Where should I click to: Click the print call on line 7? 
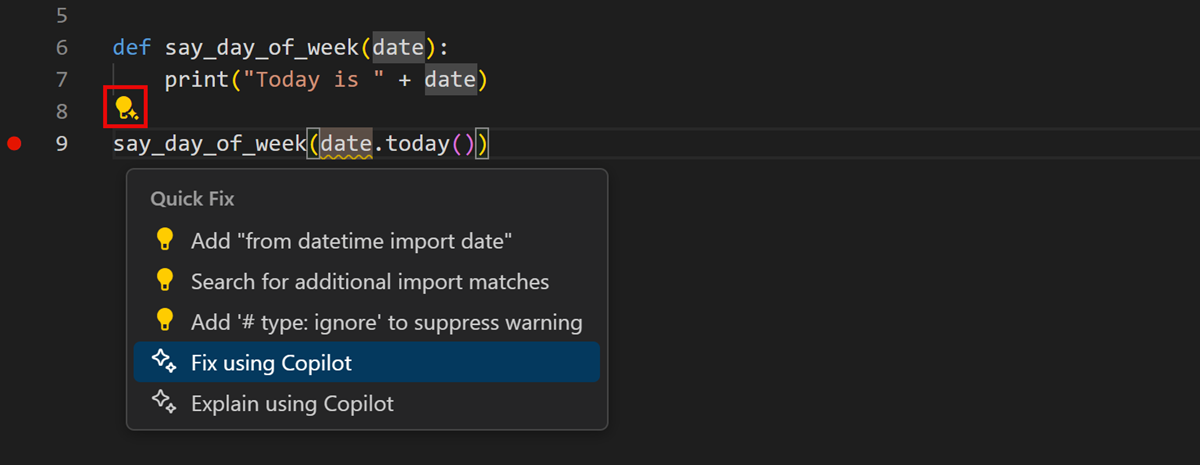coord(196,79)
